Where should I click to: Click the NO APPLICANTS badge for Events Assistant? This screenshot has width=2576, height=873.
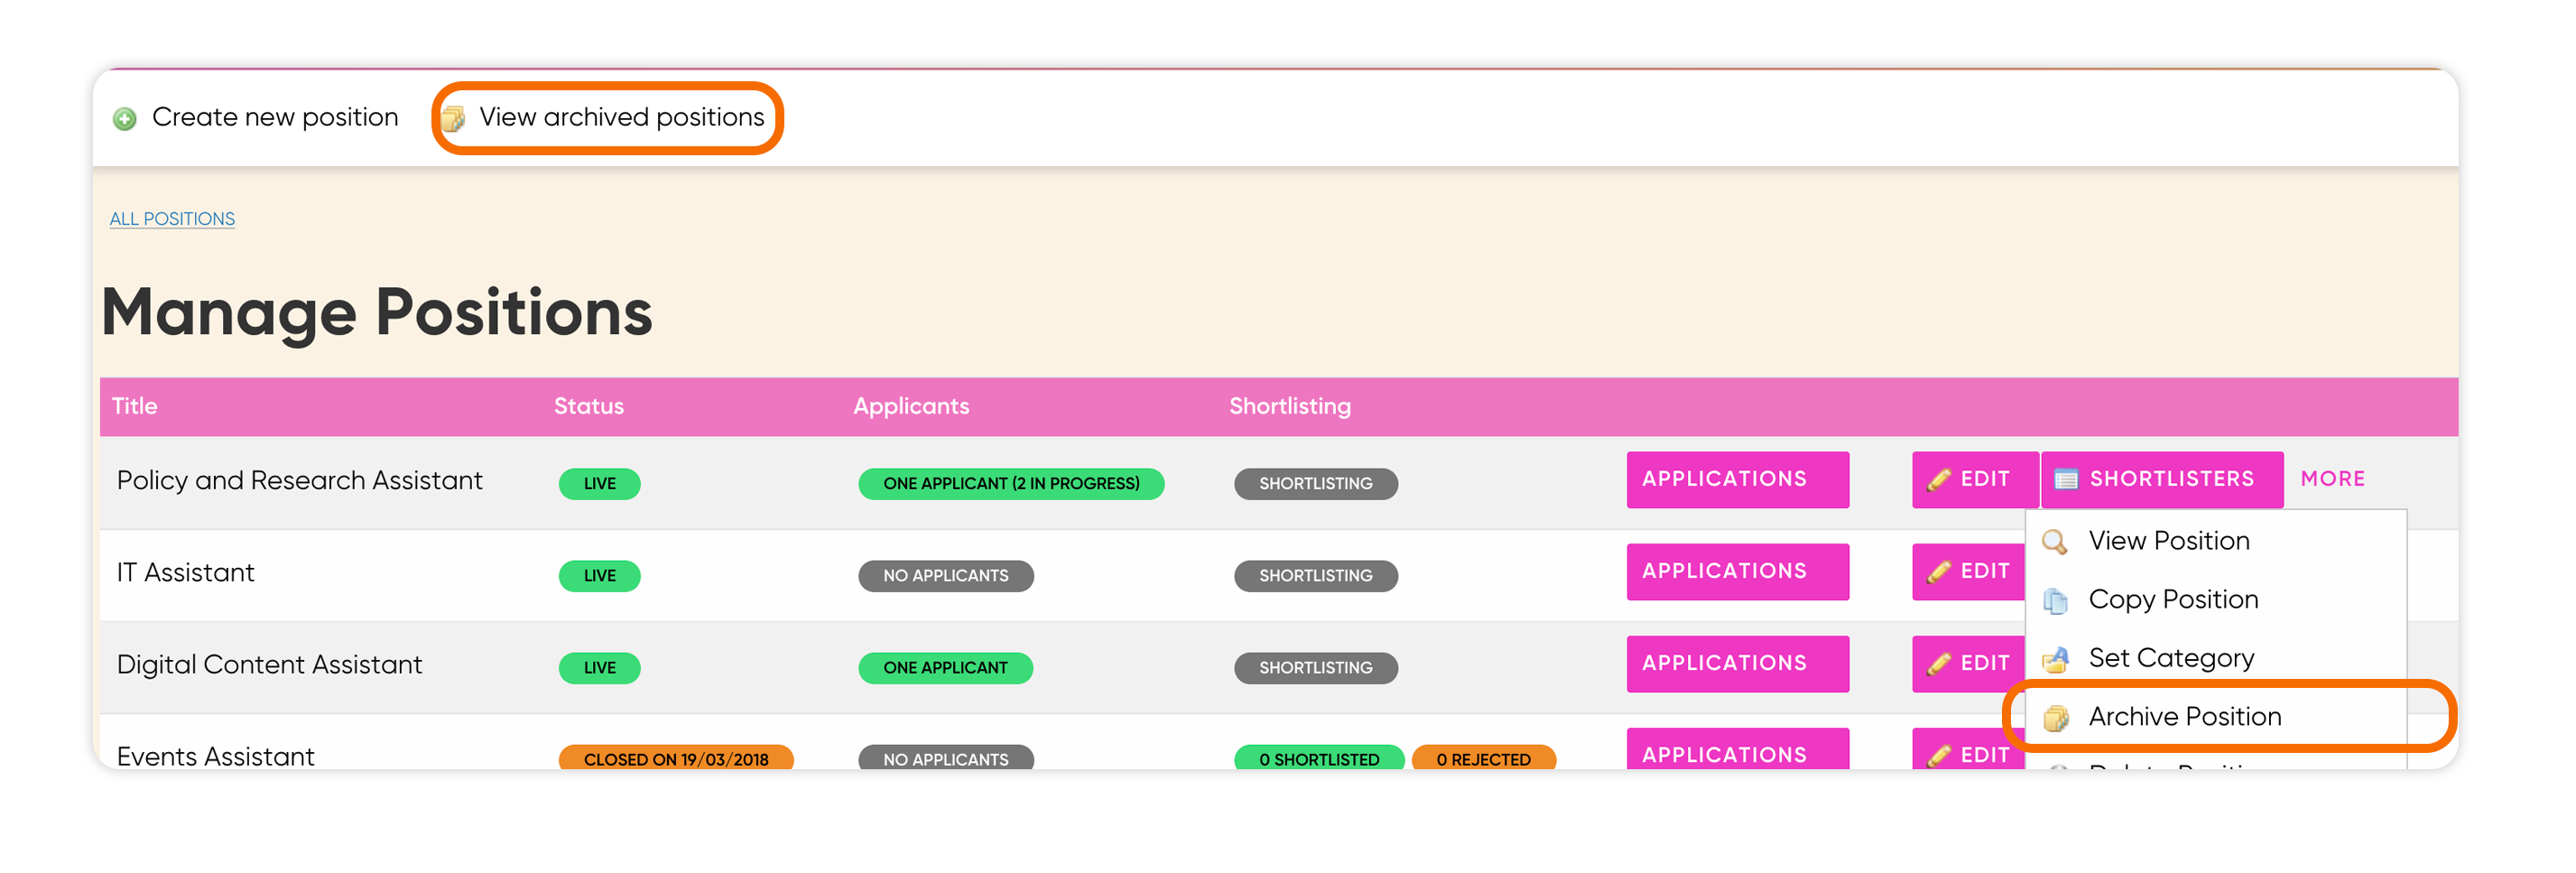click(946, 758)
